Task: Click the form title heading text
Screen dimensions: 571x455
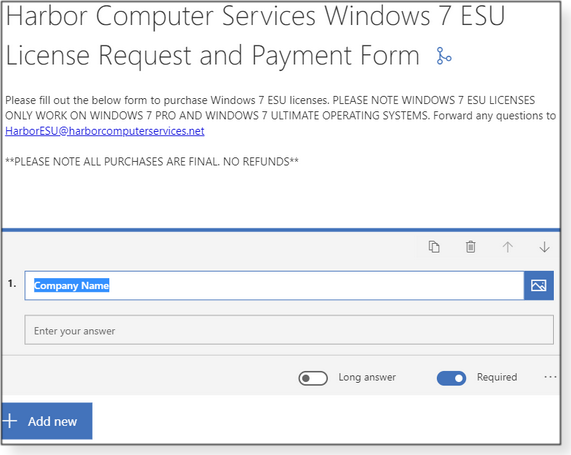Action: coord(255,35)
